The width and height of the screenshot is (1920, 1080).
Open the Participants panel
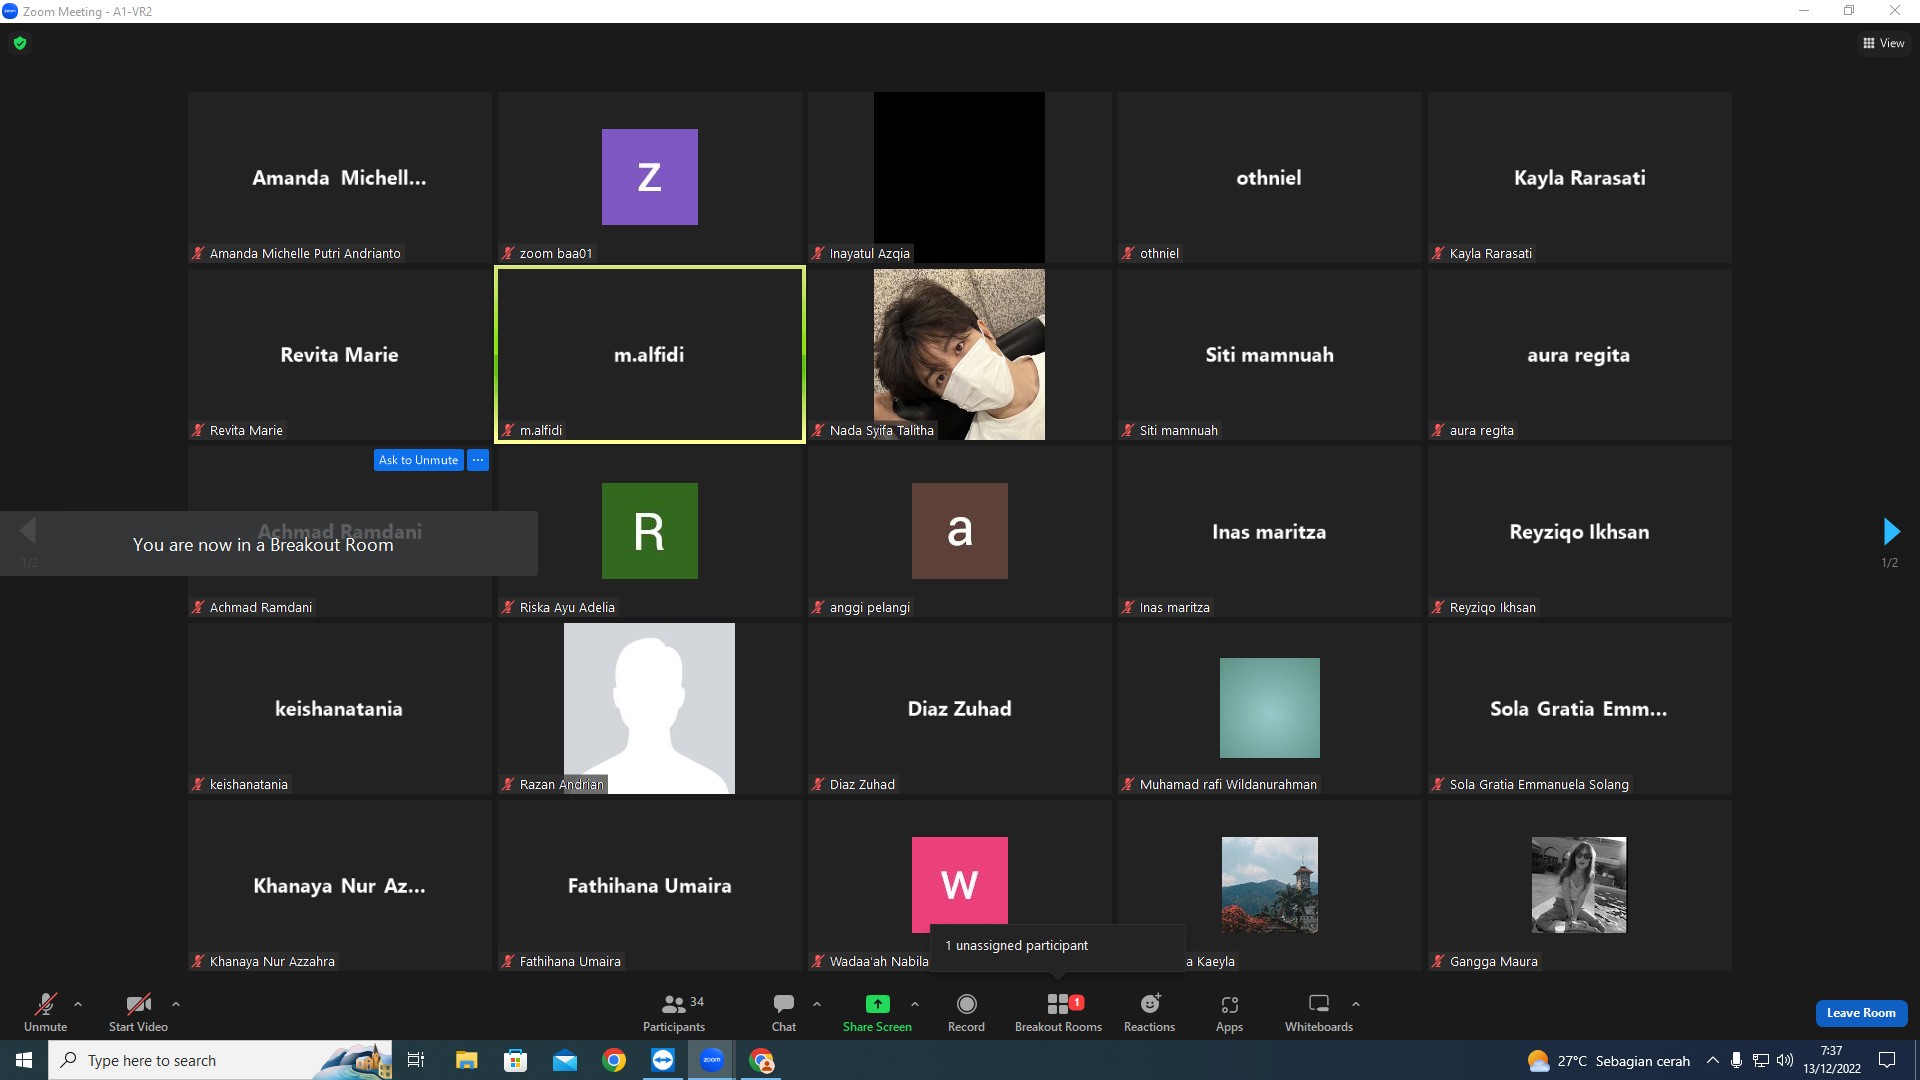(x=674, y=1012)
